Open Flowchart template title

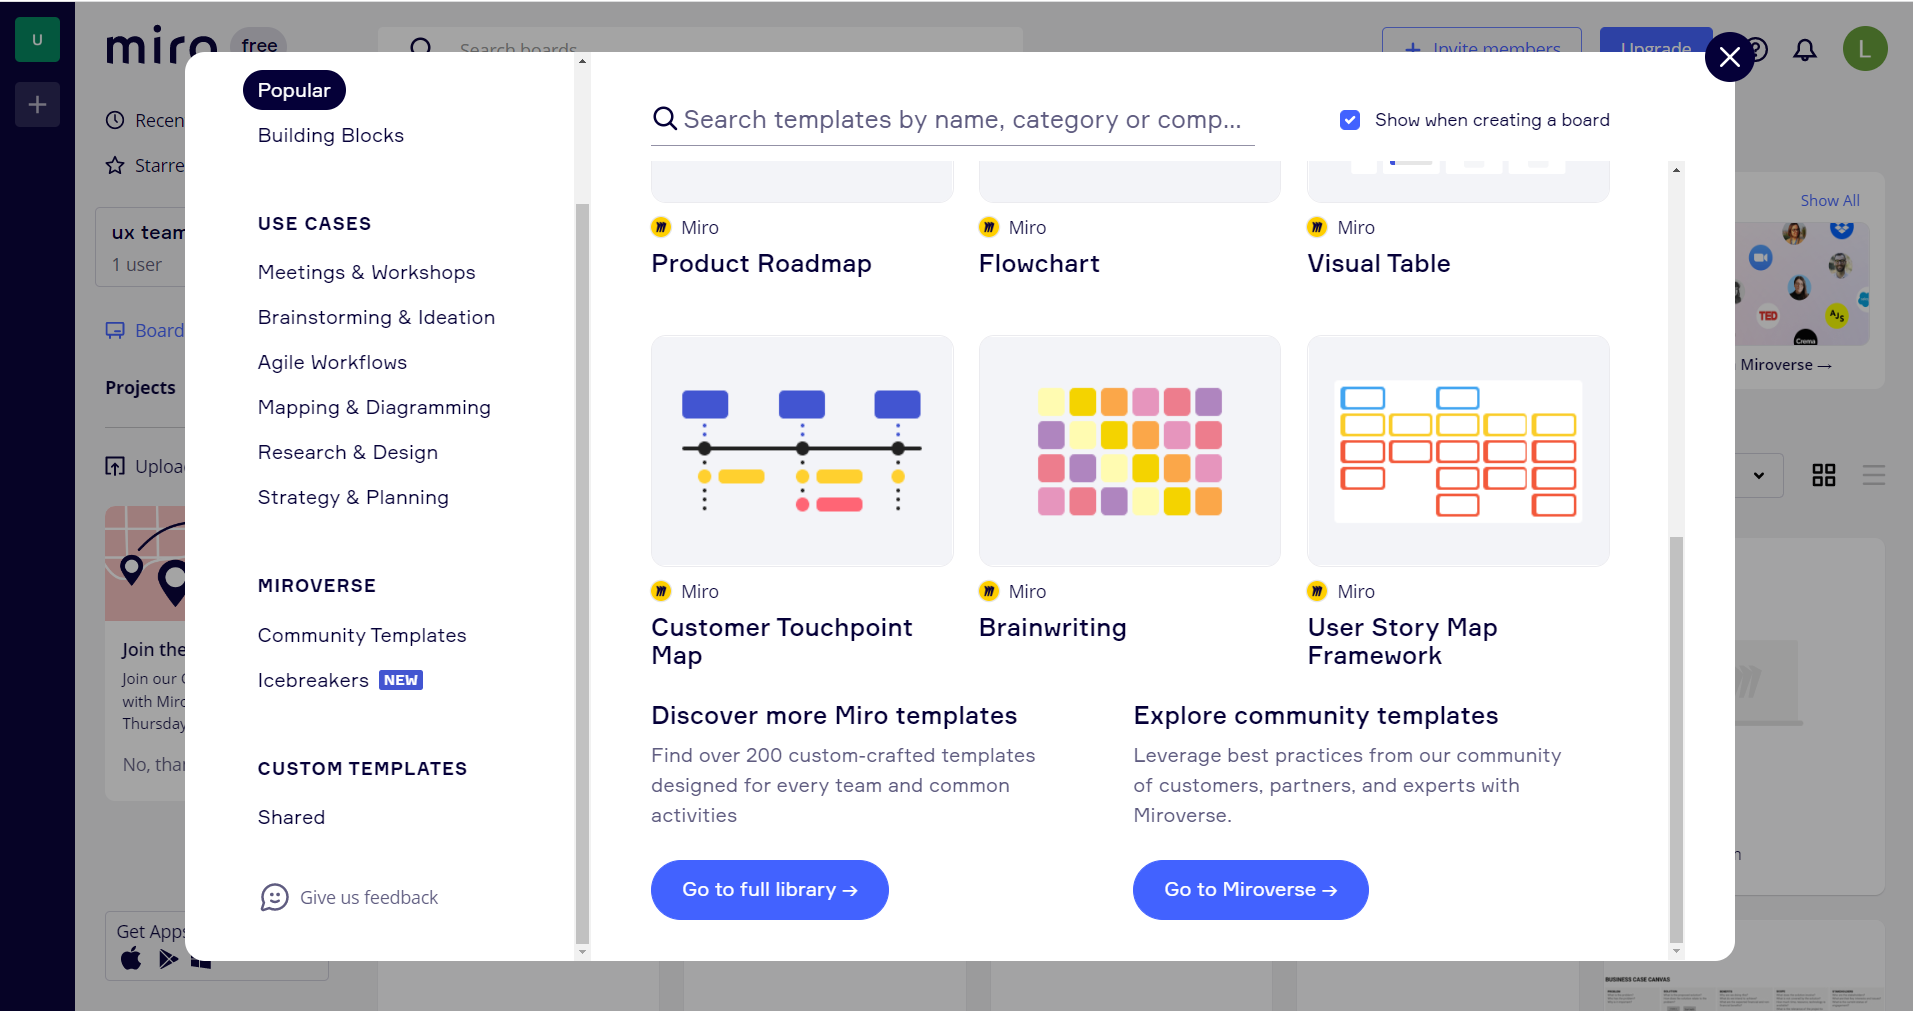click(1040, 263)
